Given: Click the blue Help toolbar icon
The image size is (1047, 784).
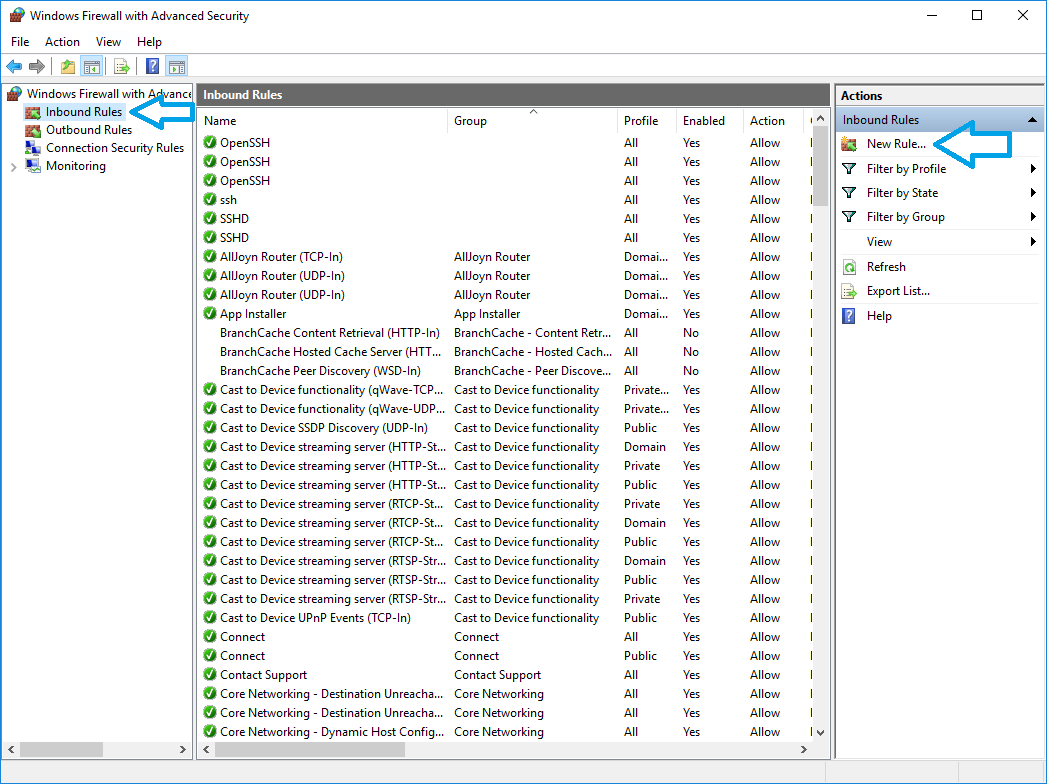Looking at the screenshot, I should [152, 67].
